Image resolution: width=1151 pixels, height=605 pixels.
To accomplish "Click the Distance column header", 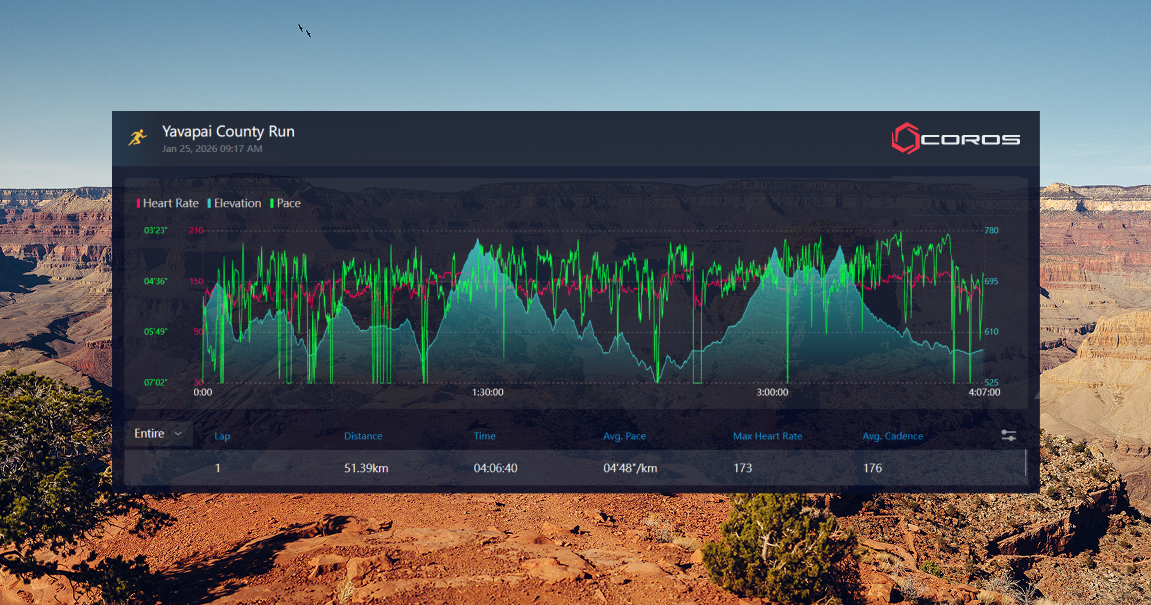I will tap(363, 436).
